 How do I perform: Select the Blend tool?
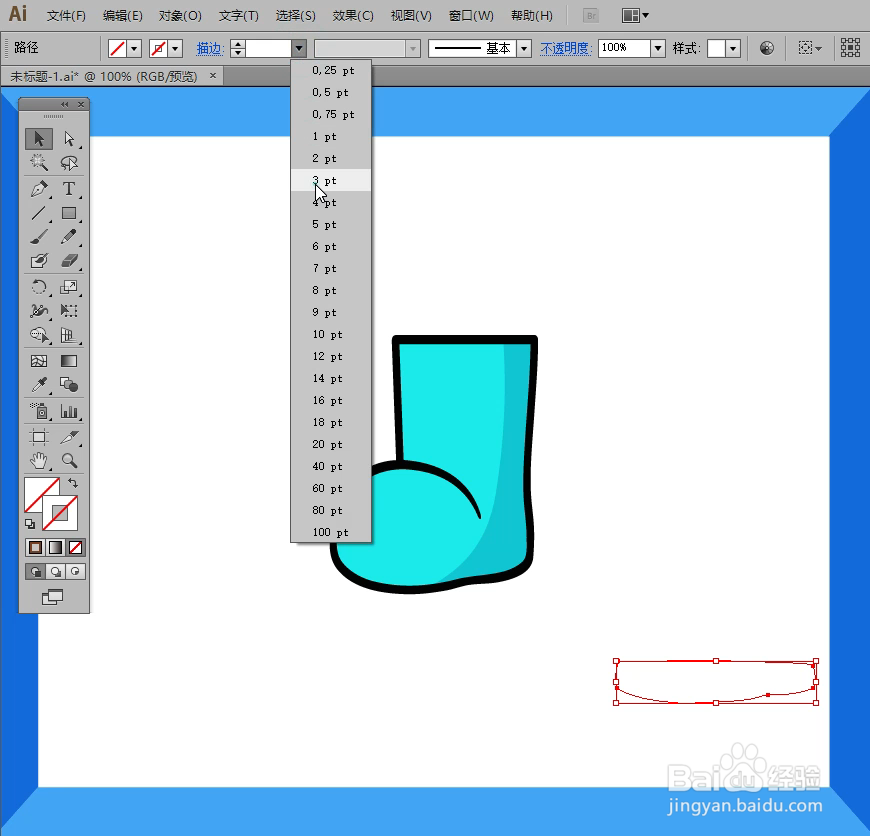[69, 384]
